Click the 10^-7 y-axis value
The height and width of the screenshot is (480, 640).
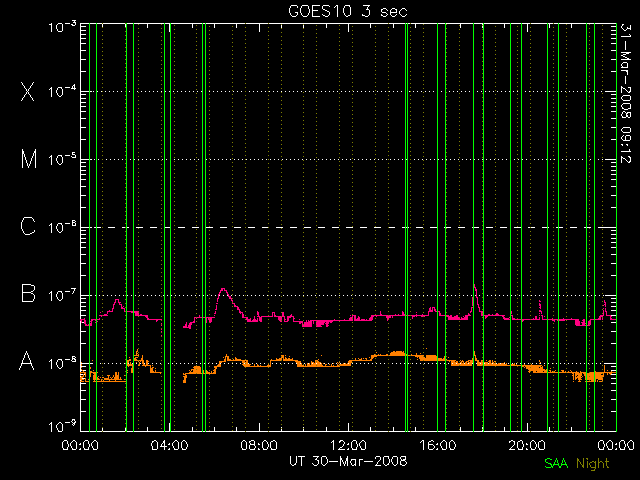tap(62, 295)
